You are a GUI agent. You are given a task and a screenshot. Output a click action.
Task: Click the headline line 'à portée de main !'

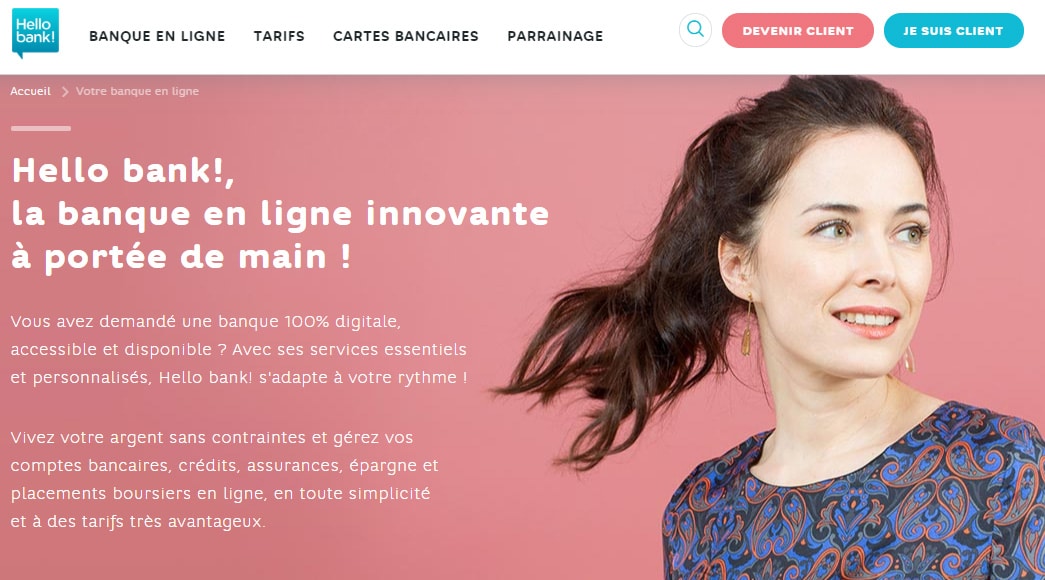click(x=181, y=257)
